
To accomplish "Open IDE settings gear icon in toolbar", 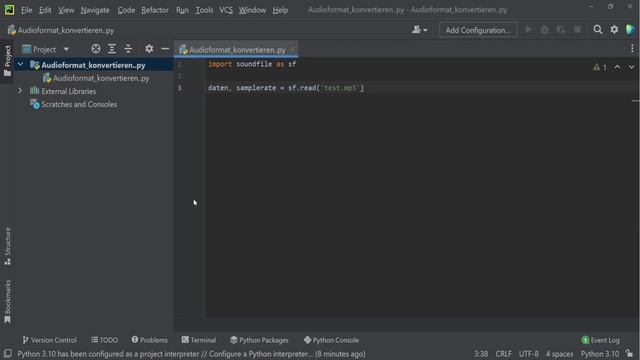I will click(614, 29).
